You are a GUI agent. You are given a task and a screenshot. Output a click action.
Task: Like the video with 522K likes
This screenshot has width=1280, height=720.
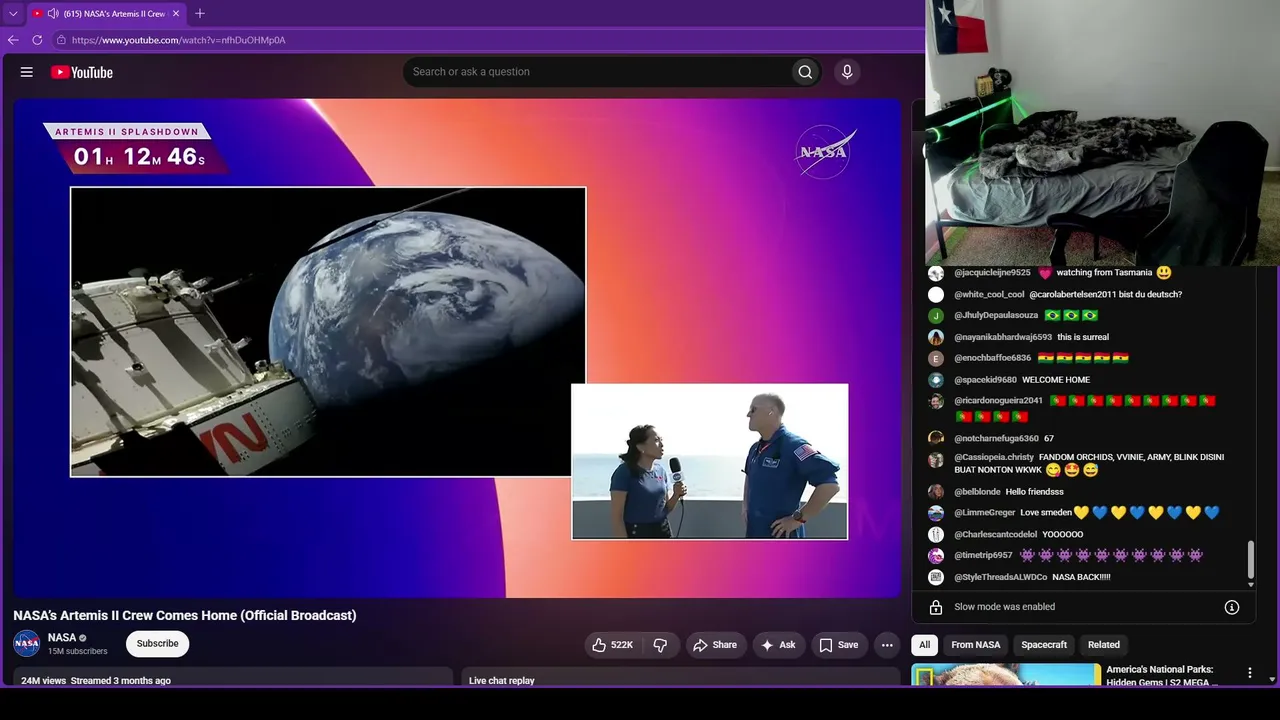point(612,645)
